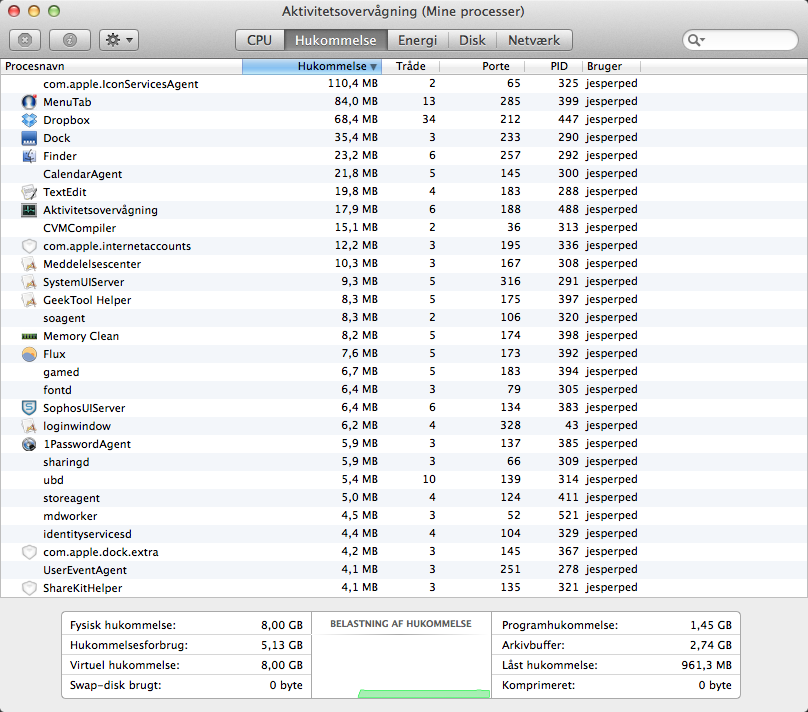The height and width of the screenshot is (712, 808).
Task: Select the mdworker process row
Action: [404, 516]
